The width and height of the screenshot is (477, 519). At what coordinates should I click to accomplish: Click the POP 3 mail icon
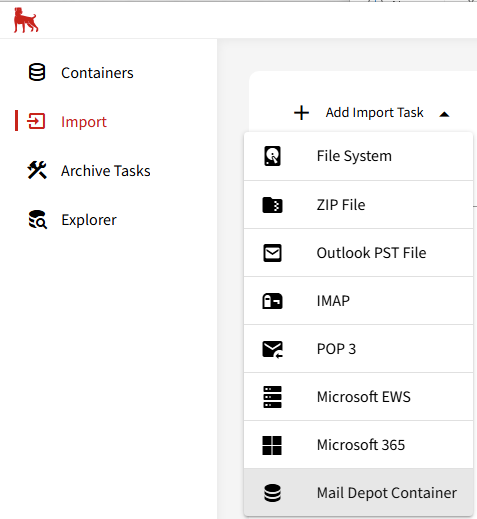(273, 349)
